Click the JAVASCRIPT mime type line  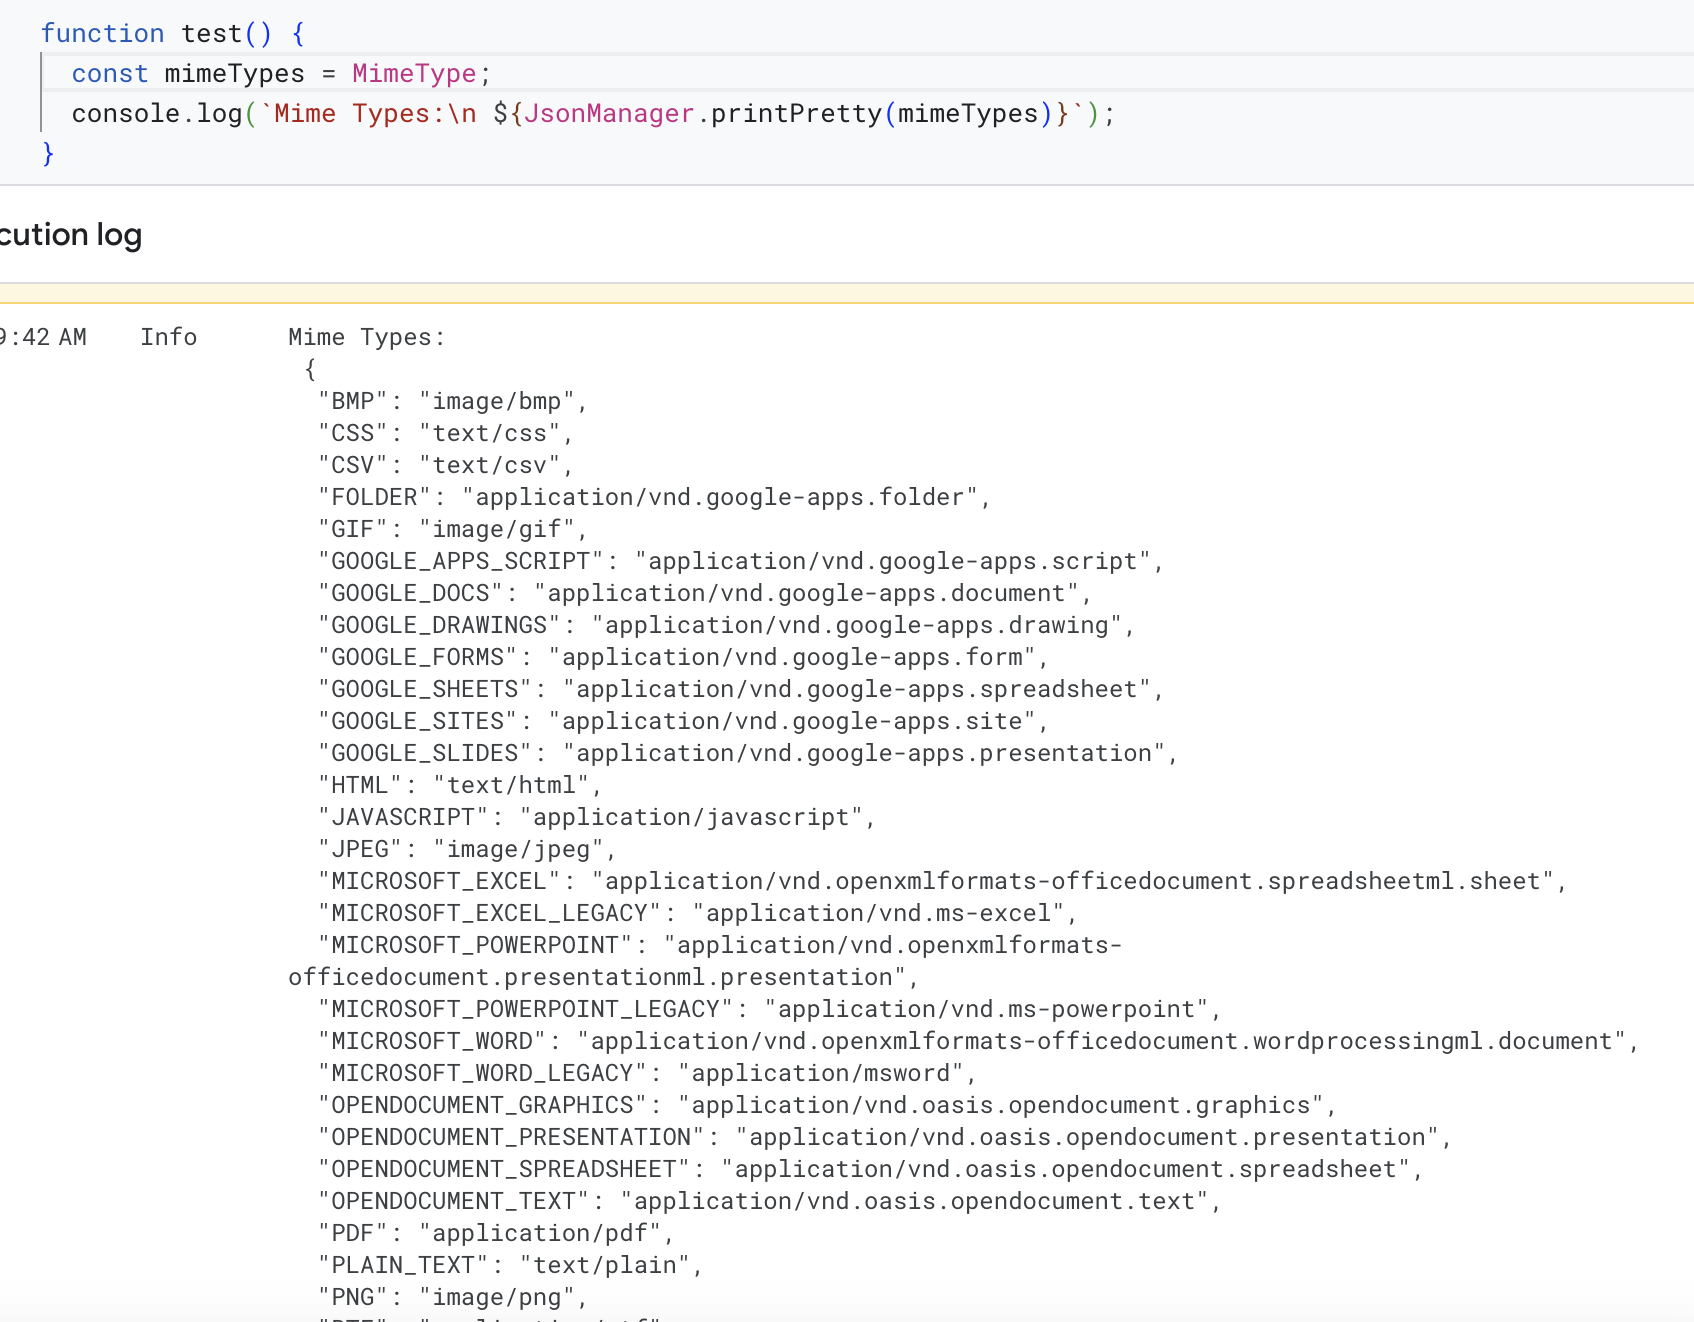[596, 818]
